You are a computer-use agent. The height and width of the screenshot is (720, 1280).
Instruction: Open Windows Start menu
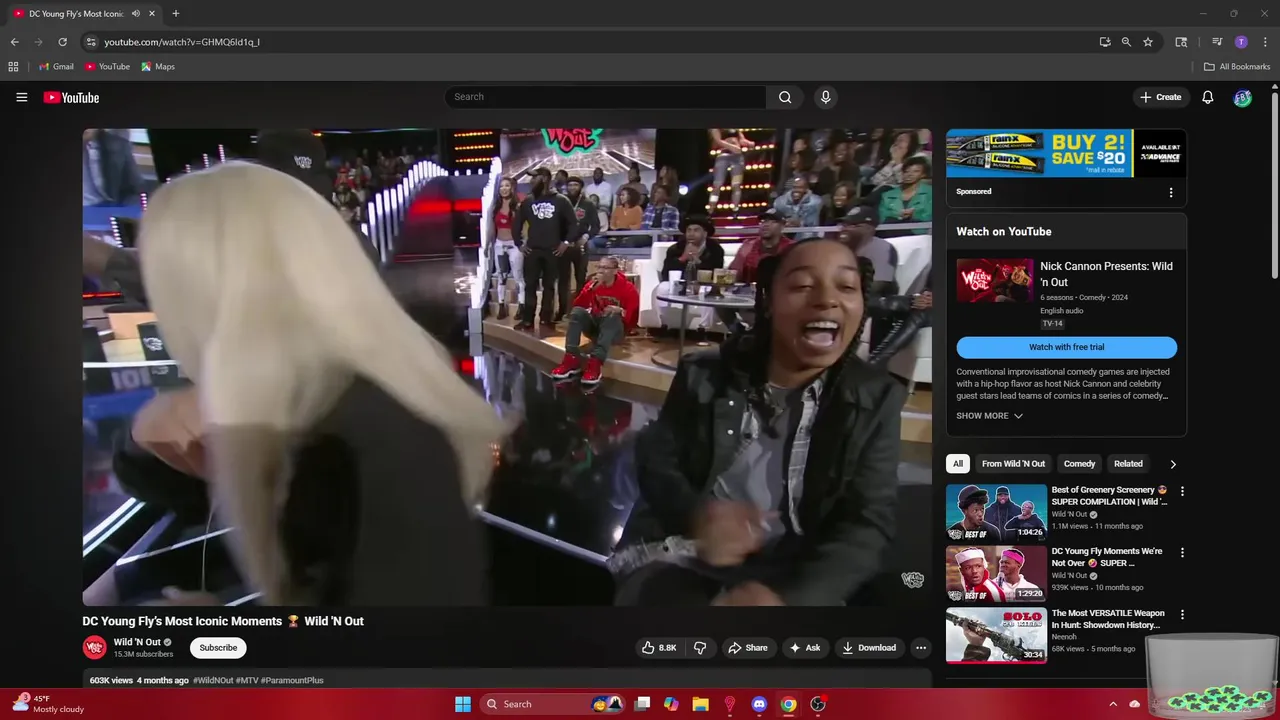[463, 704]
